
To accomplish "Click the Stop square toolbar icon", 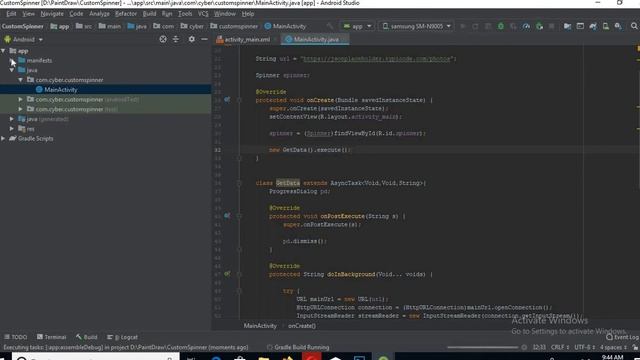I will [x=551, y=26].
